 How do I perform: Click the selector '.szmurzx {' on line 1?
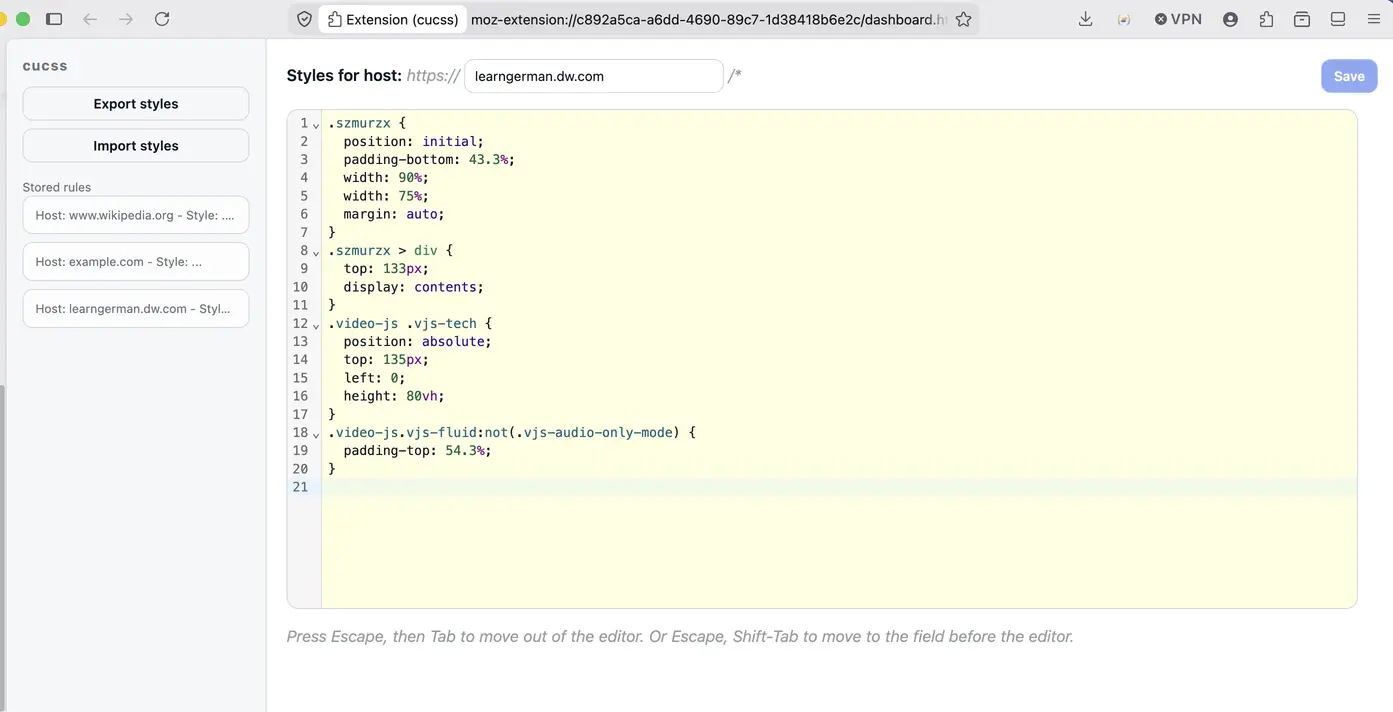pos(367,123)
